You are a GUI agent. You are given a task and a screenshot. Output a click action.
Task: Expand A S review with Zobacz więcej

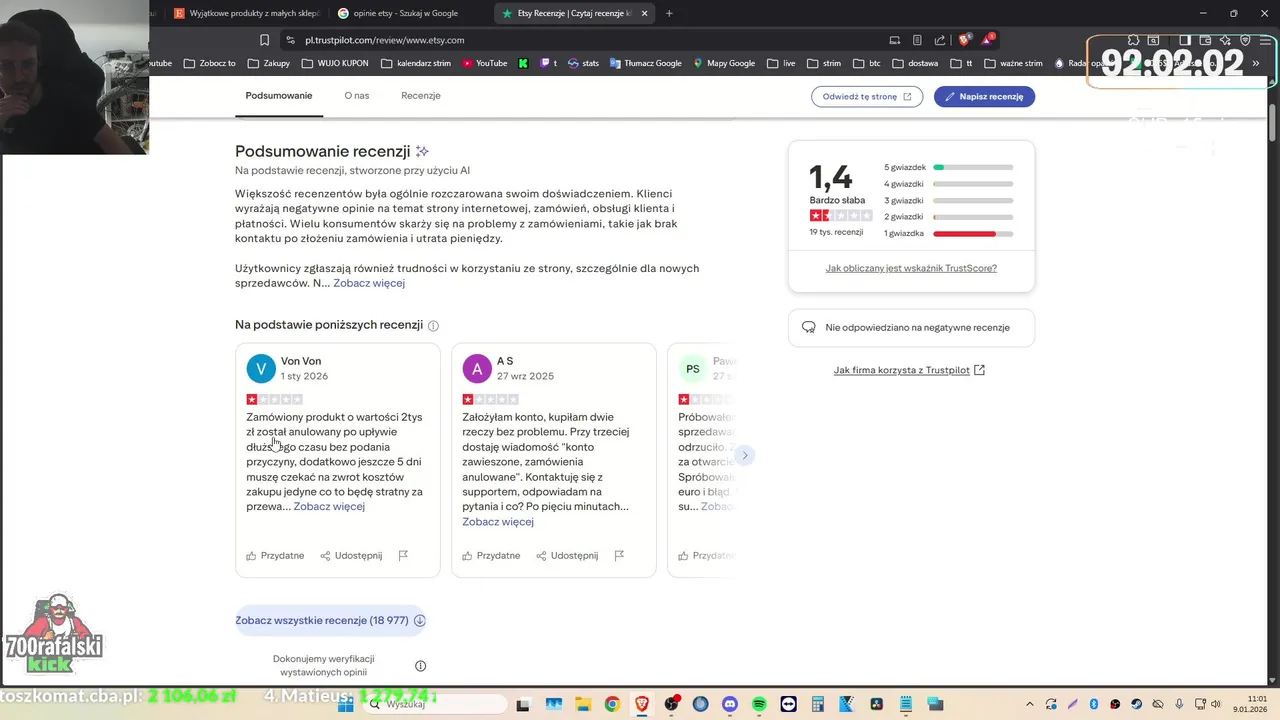pos(498,521)
